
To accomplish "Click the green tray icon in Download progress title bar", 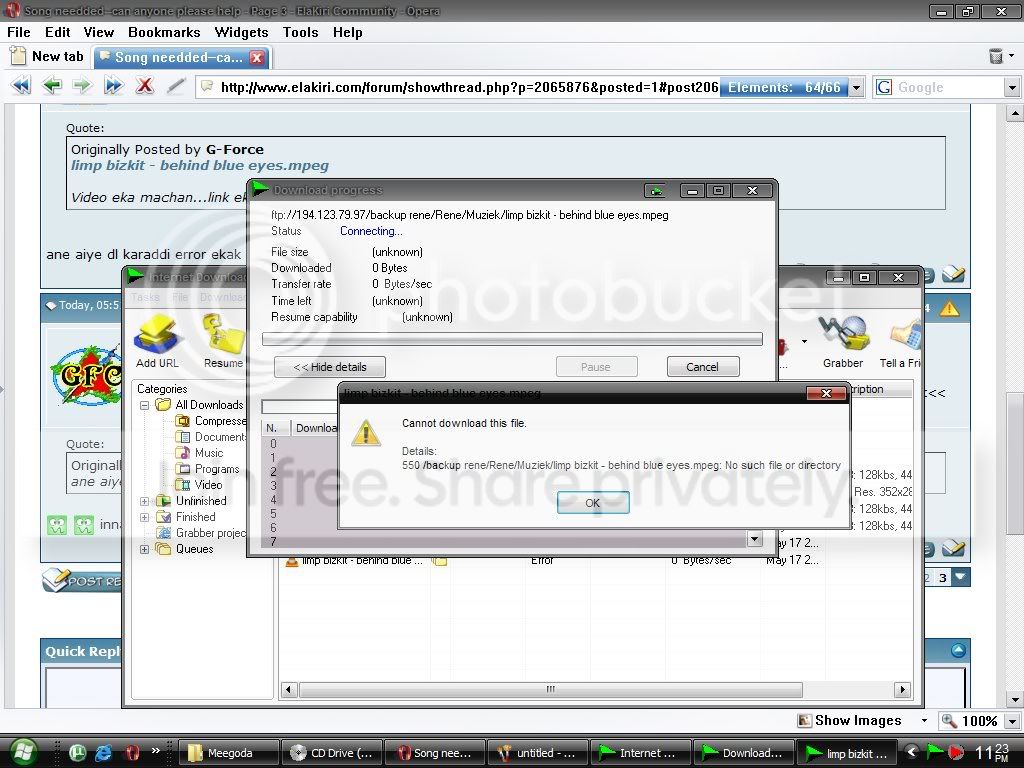I will click(656, 191).
